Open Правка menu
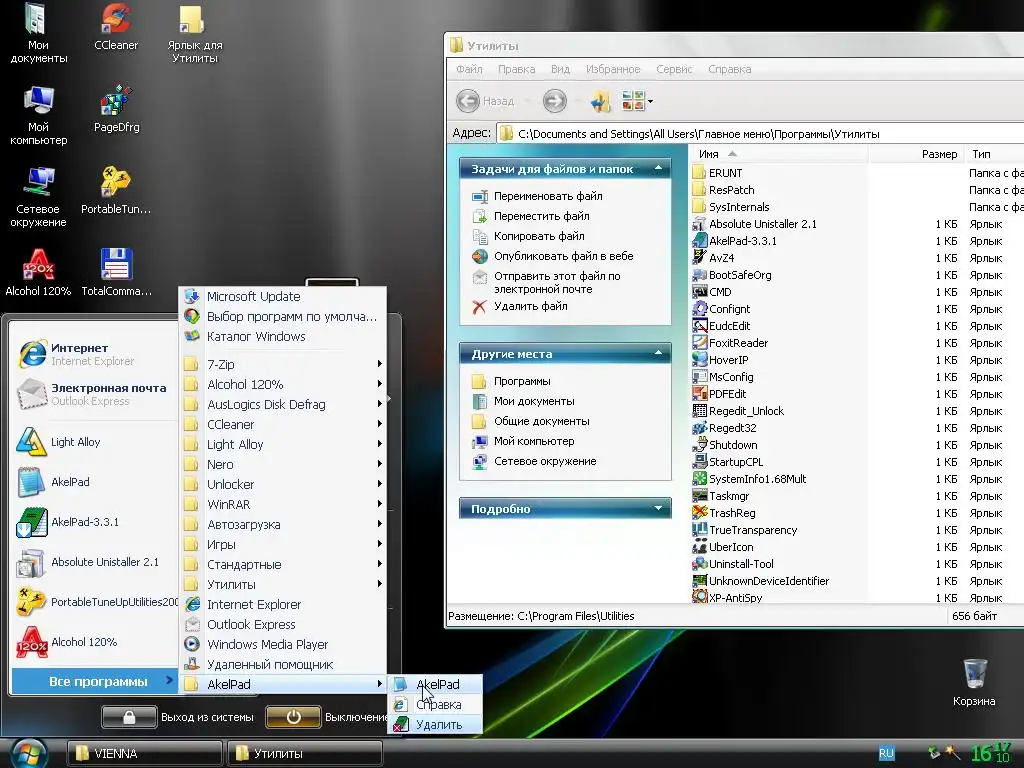1024x768 pixels. point(516,69)
